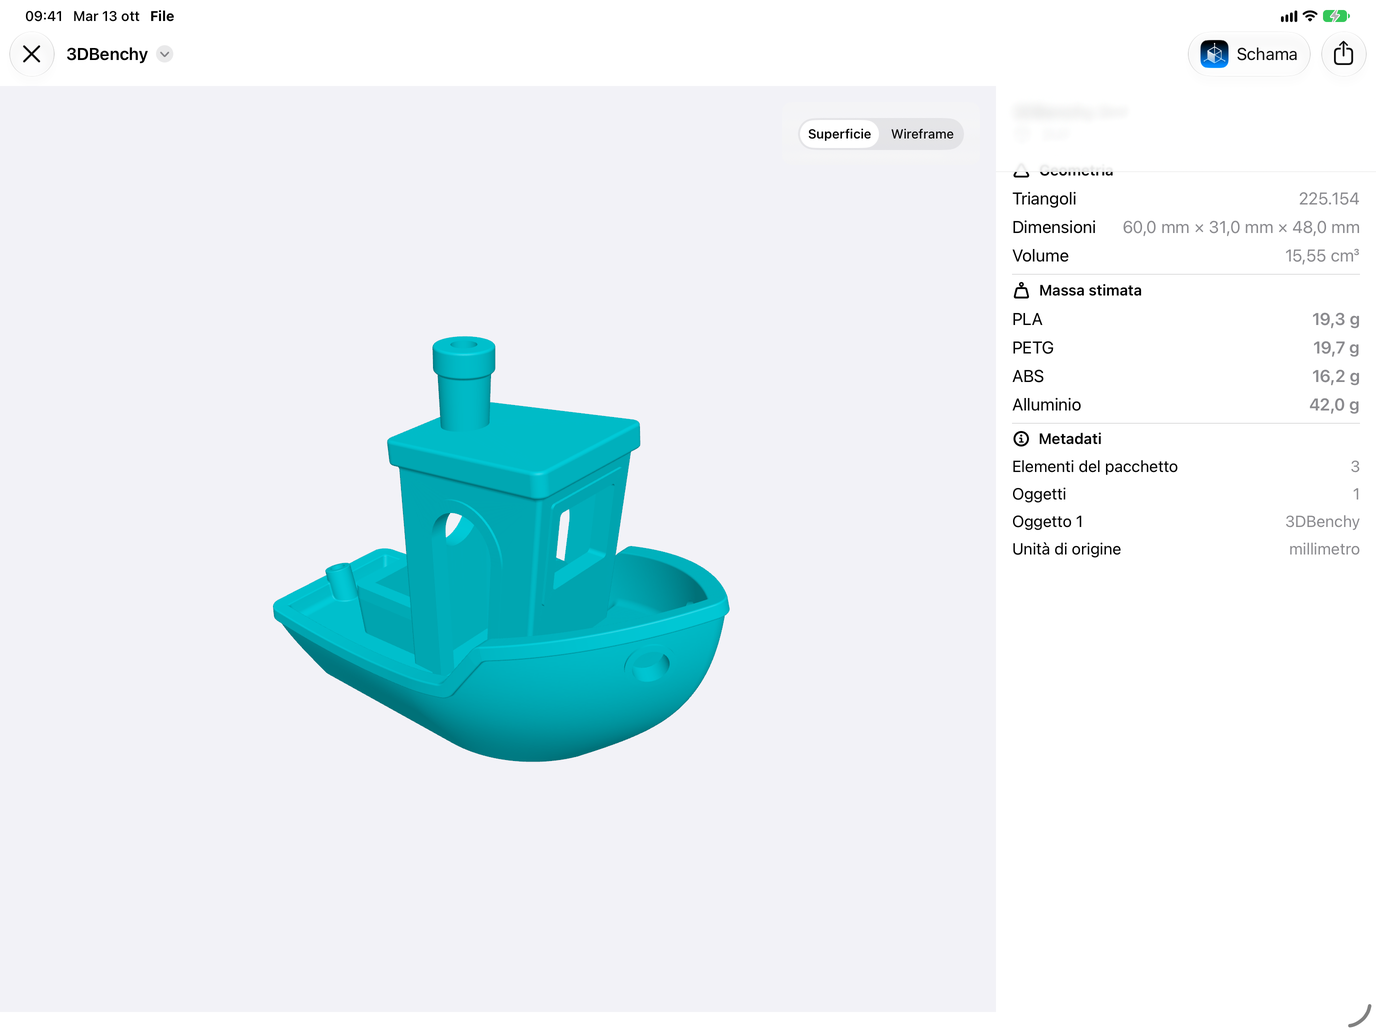Tap the Alluminio mass value
The width and height of the screenshot is (1376, 1032).
coord(1334,405)
